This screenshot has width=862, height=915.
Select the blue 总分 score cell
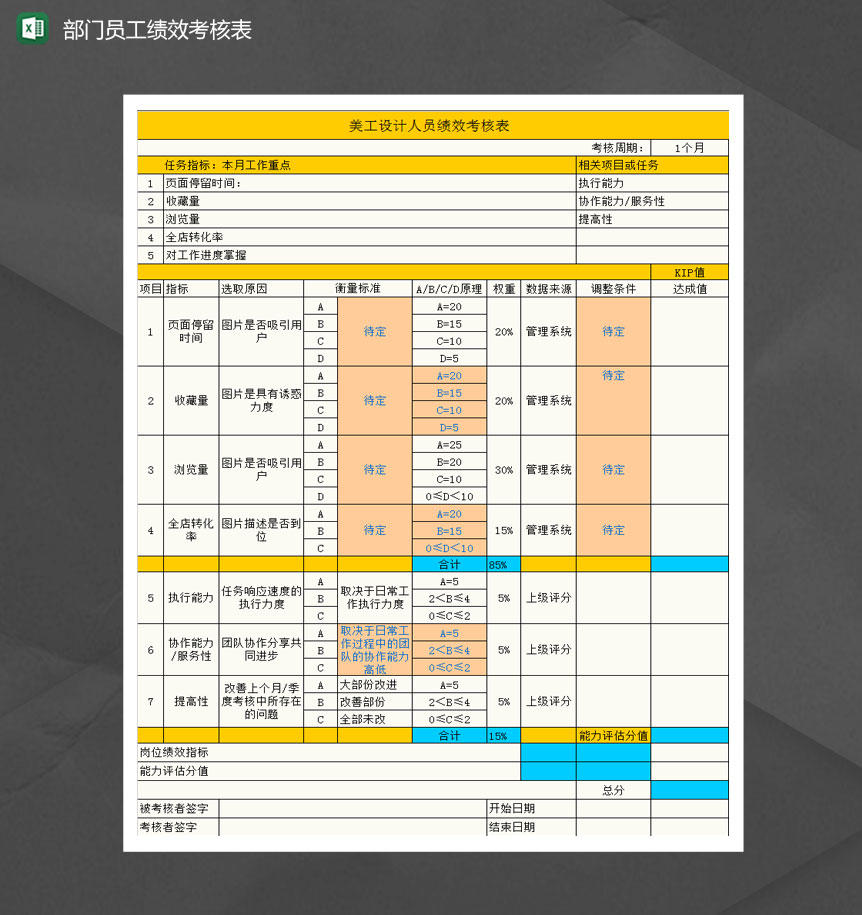click(x=690, y=789)
